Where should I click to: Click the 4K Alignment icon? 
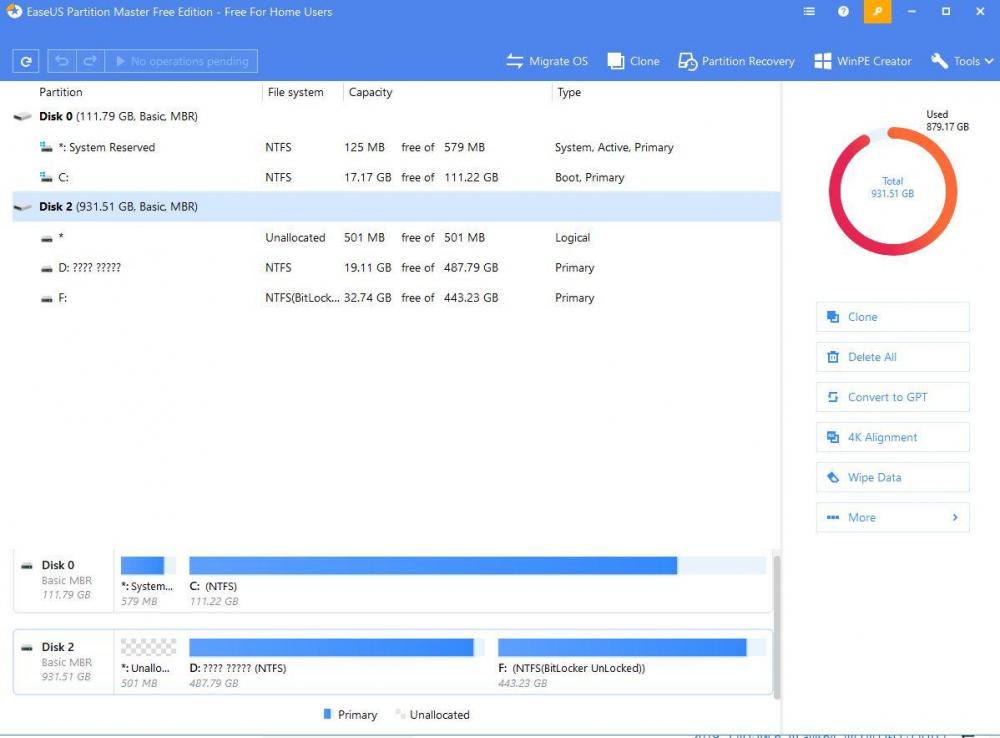(x=833, y=438)
